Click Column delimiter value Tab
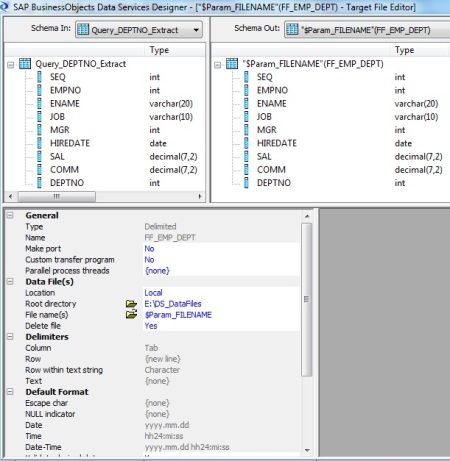The height and width of the screenshot is (461, 450). point(151,348)
